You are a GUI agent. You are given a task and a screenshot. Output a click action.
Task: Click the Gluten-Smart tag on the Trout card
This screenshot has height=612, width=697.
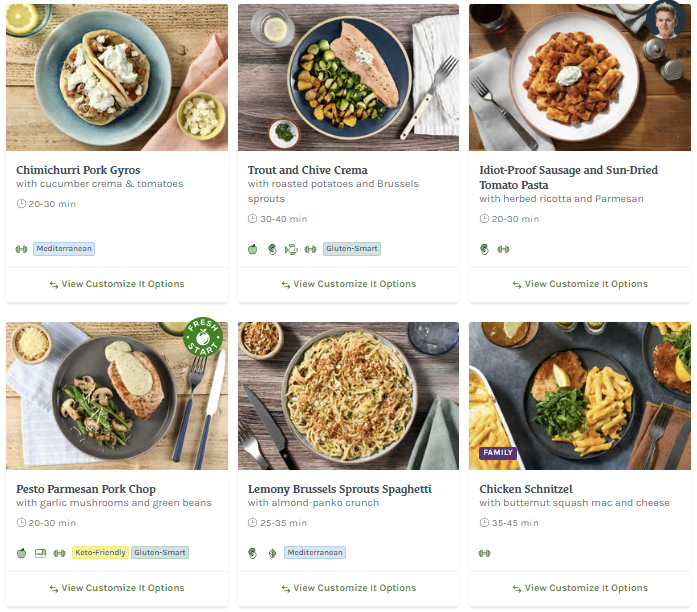pyautogui.click(x=352, y=249)
